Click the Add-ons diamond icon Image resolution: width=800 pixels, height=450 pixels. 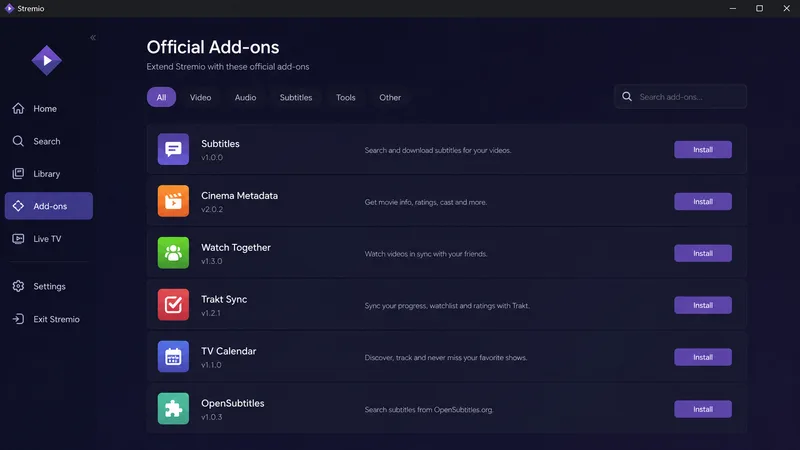(x=18, y=206)
